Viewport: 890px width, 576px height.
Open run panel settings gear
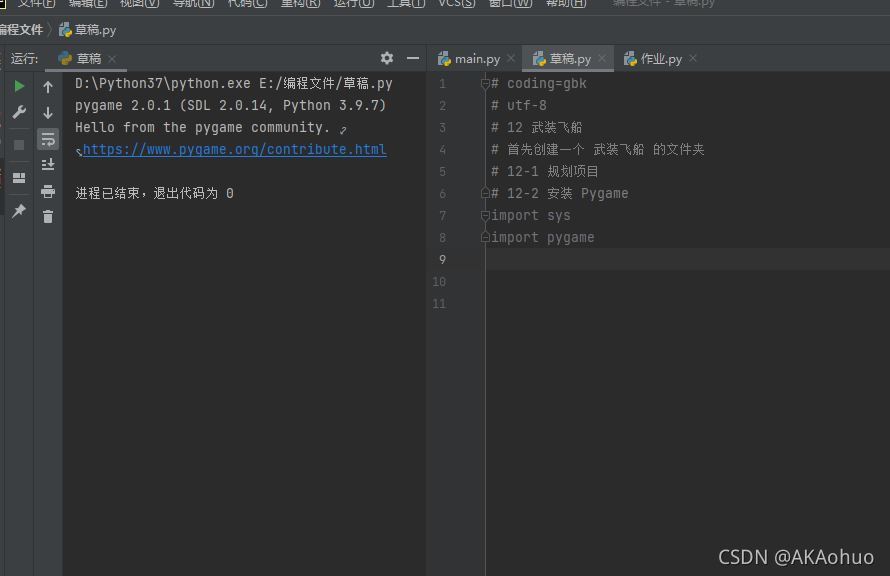(387, 58)
